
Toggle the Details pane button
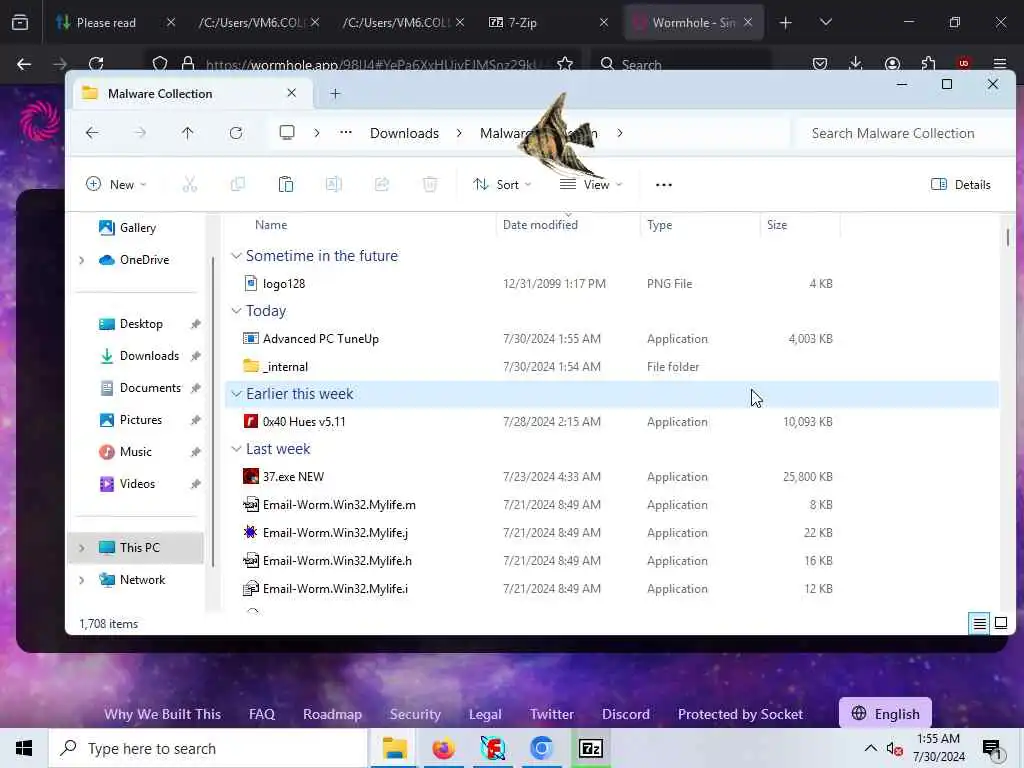tap(961, 185)
